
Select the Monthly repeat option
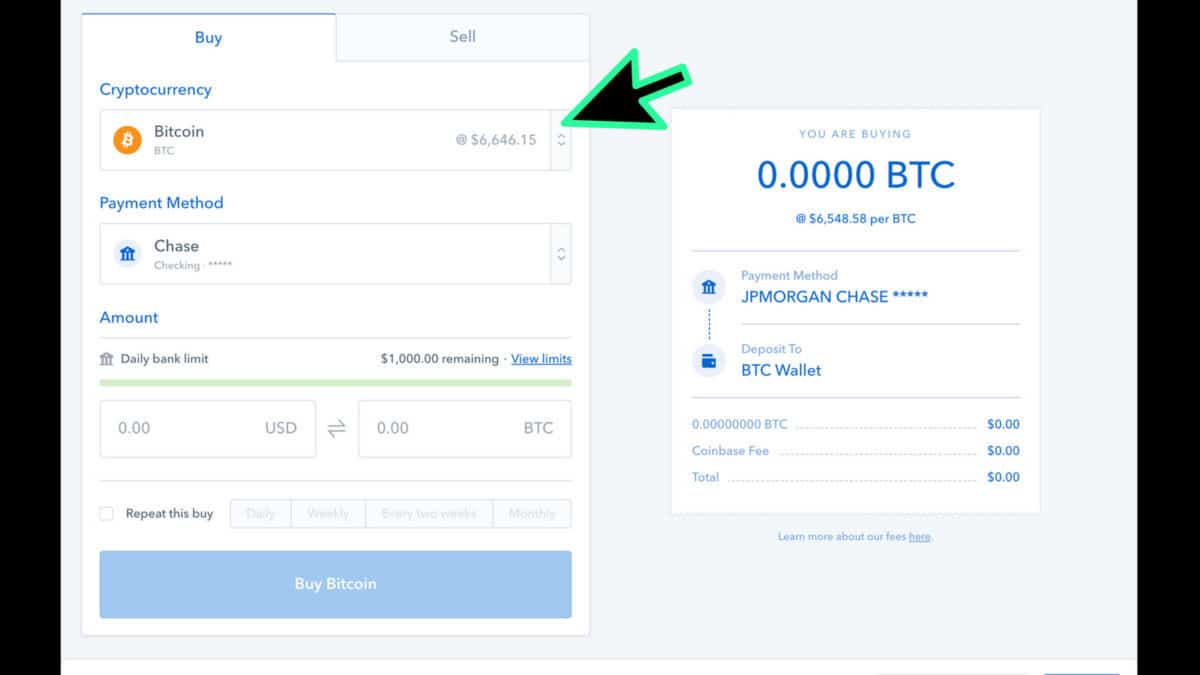531,513
